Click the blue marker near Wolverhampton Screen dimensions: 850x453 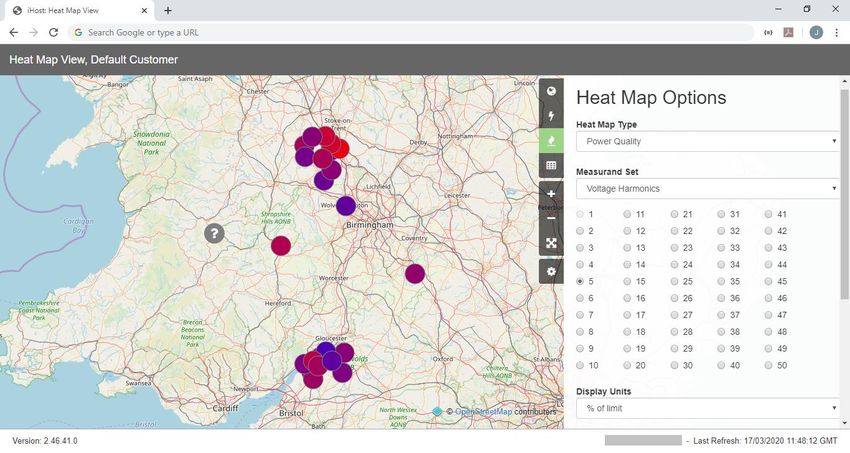point(346,206)
